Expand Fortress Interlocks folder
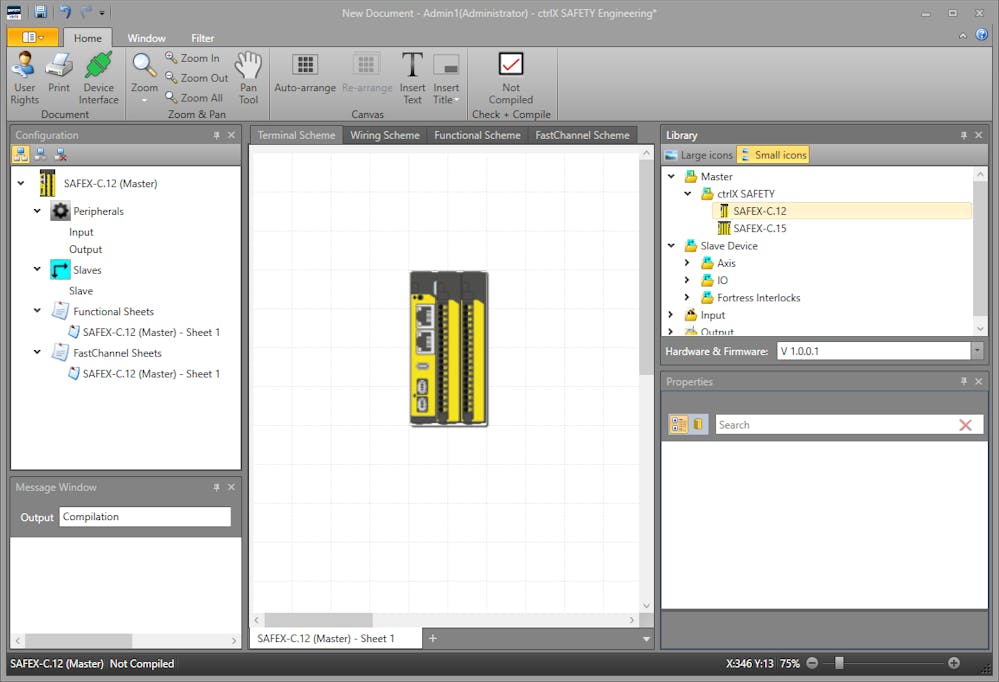 click(x=687, y=297)
